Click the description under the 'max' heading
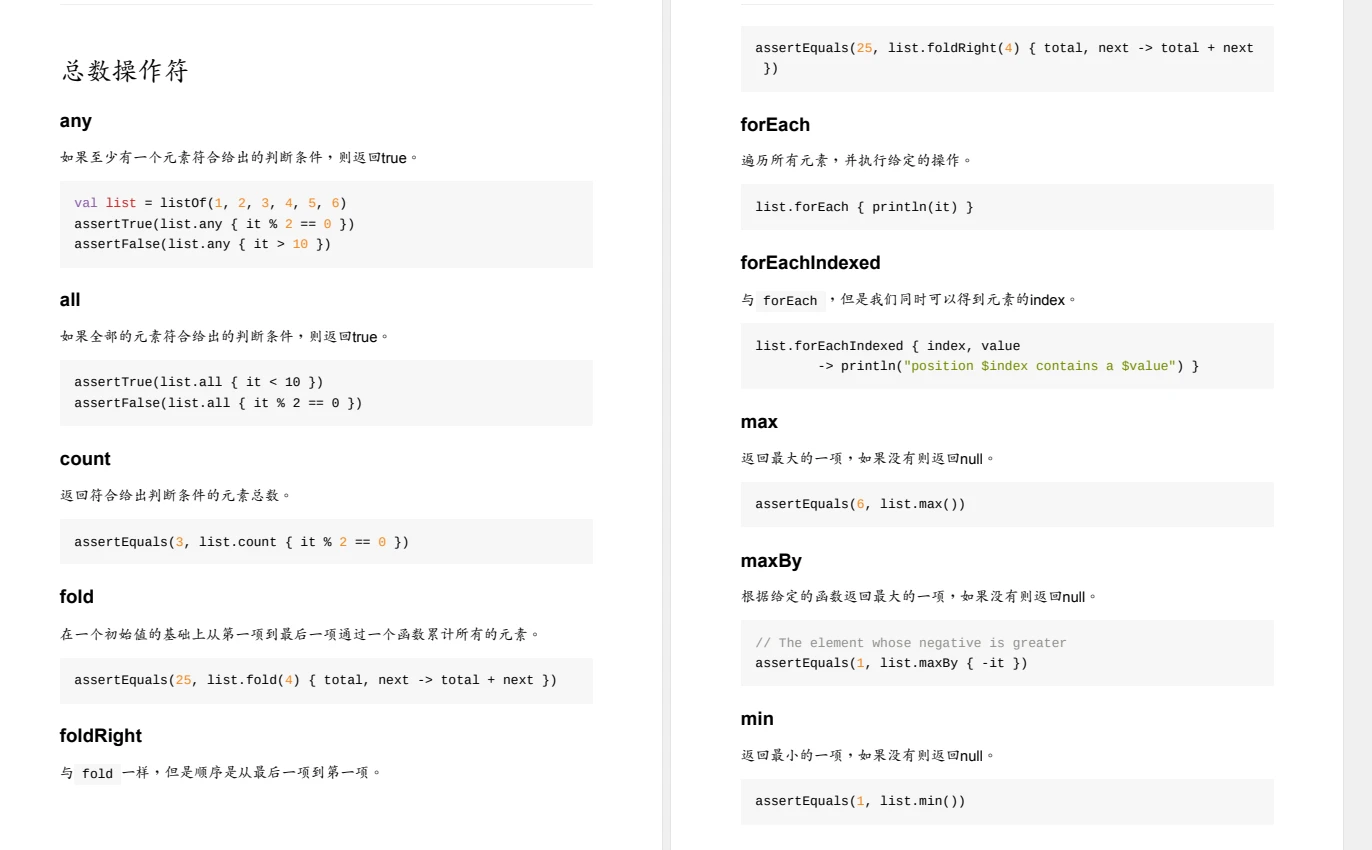The height and width of the screenshot is (850, 1372). 868,458
